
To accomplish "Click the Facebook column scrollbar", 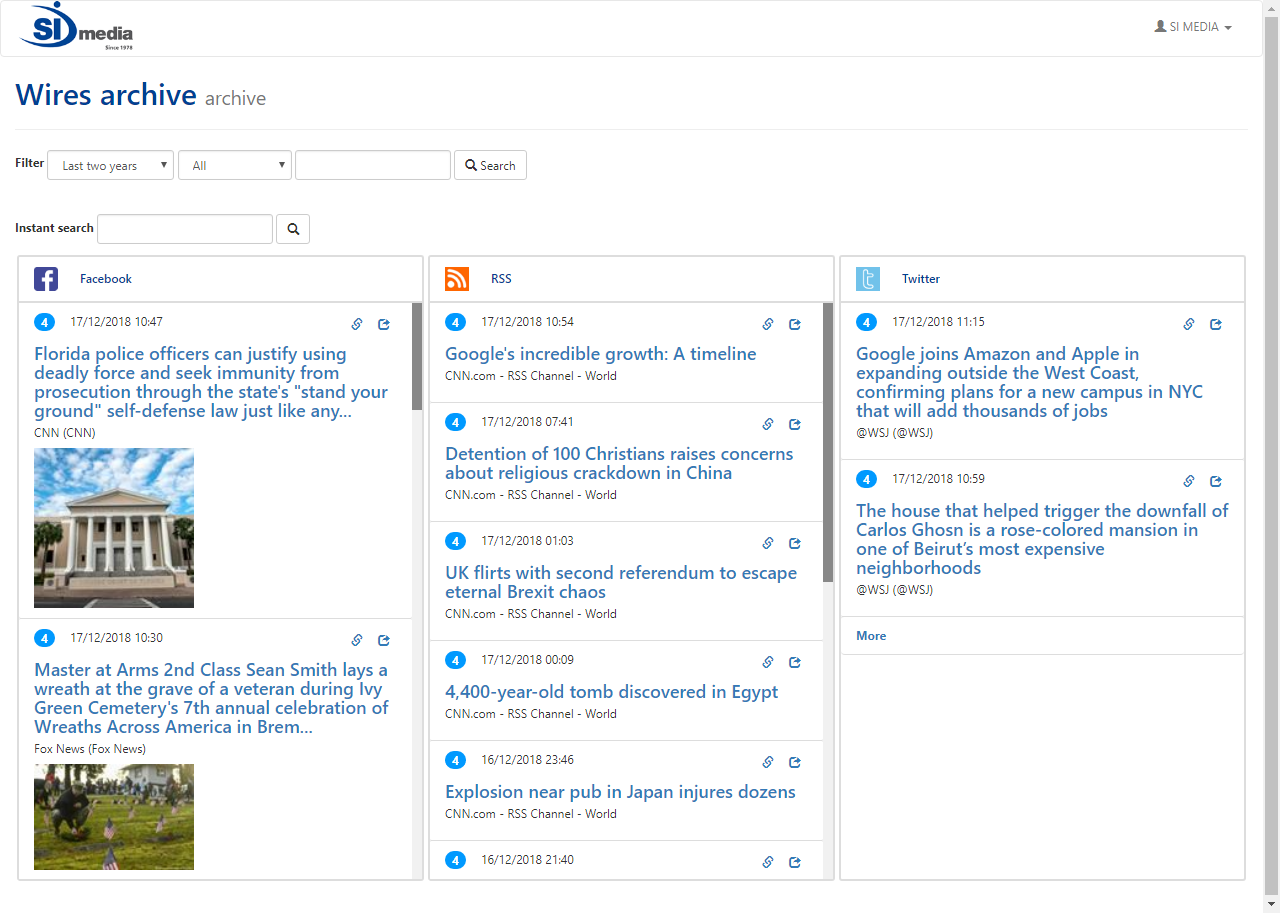I will (x=417, y=356).
